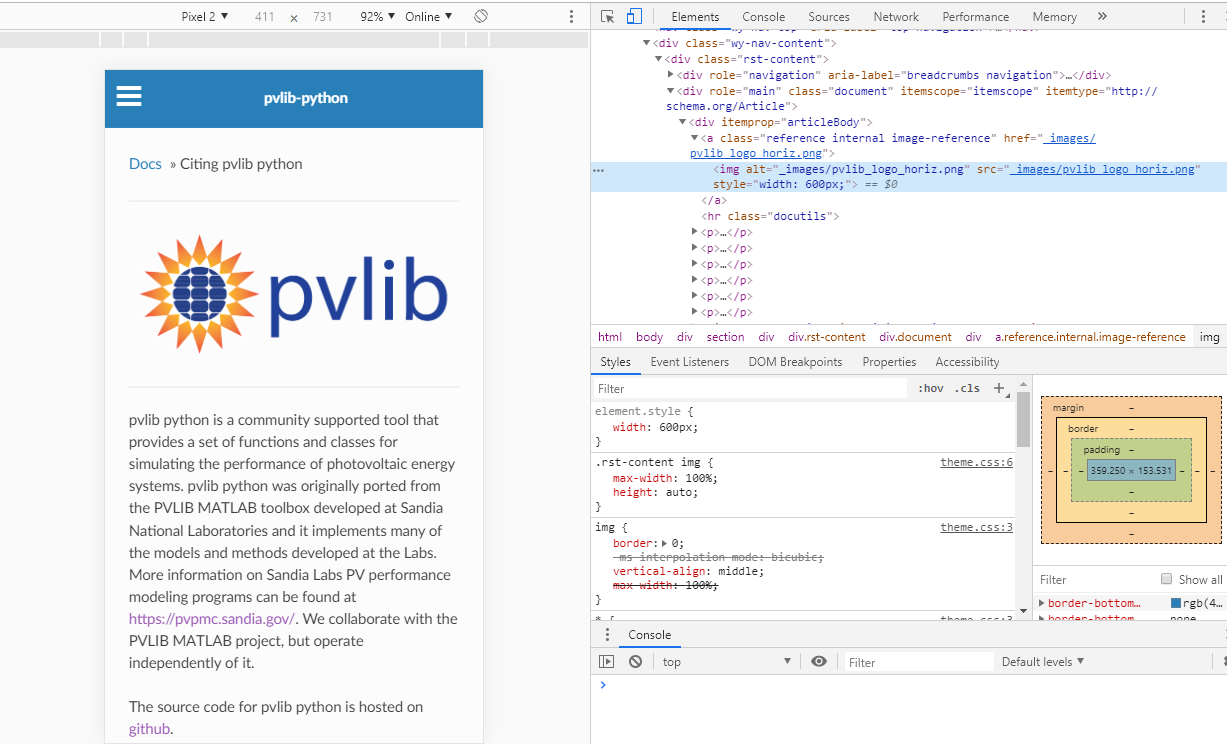This screenshot has width=1227, height=744.
Task: Select the hr class docutils node
Action: tap(769, 216)
